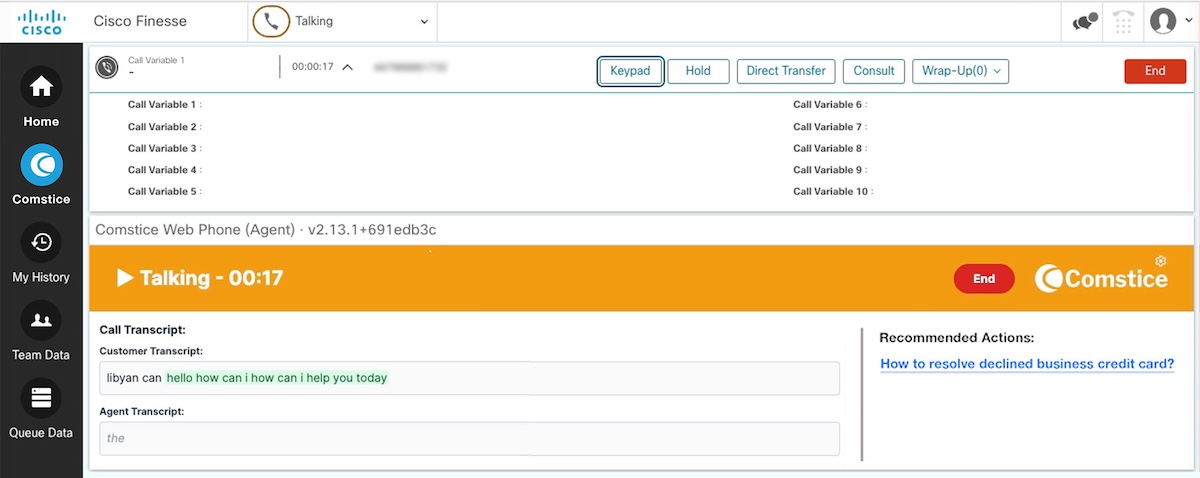Click the blurred caller phone number
1200x478 pixels.
pyautogui.click(x=410, y=67)
